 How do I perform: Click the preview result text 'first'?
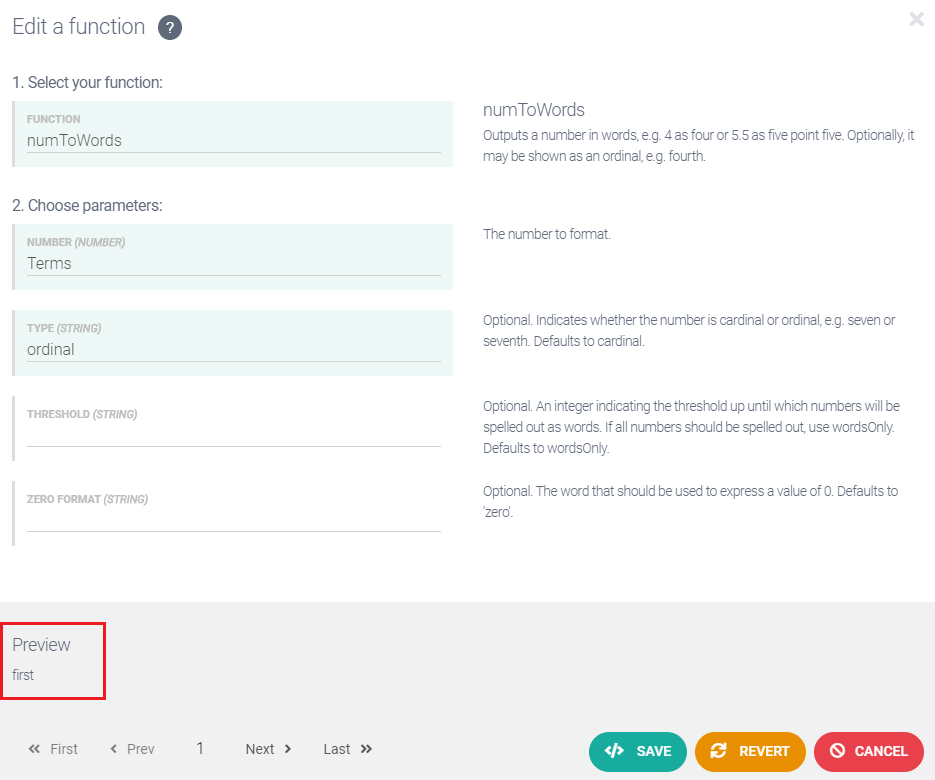[x=23, y=675]
